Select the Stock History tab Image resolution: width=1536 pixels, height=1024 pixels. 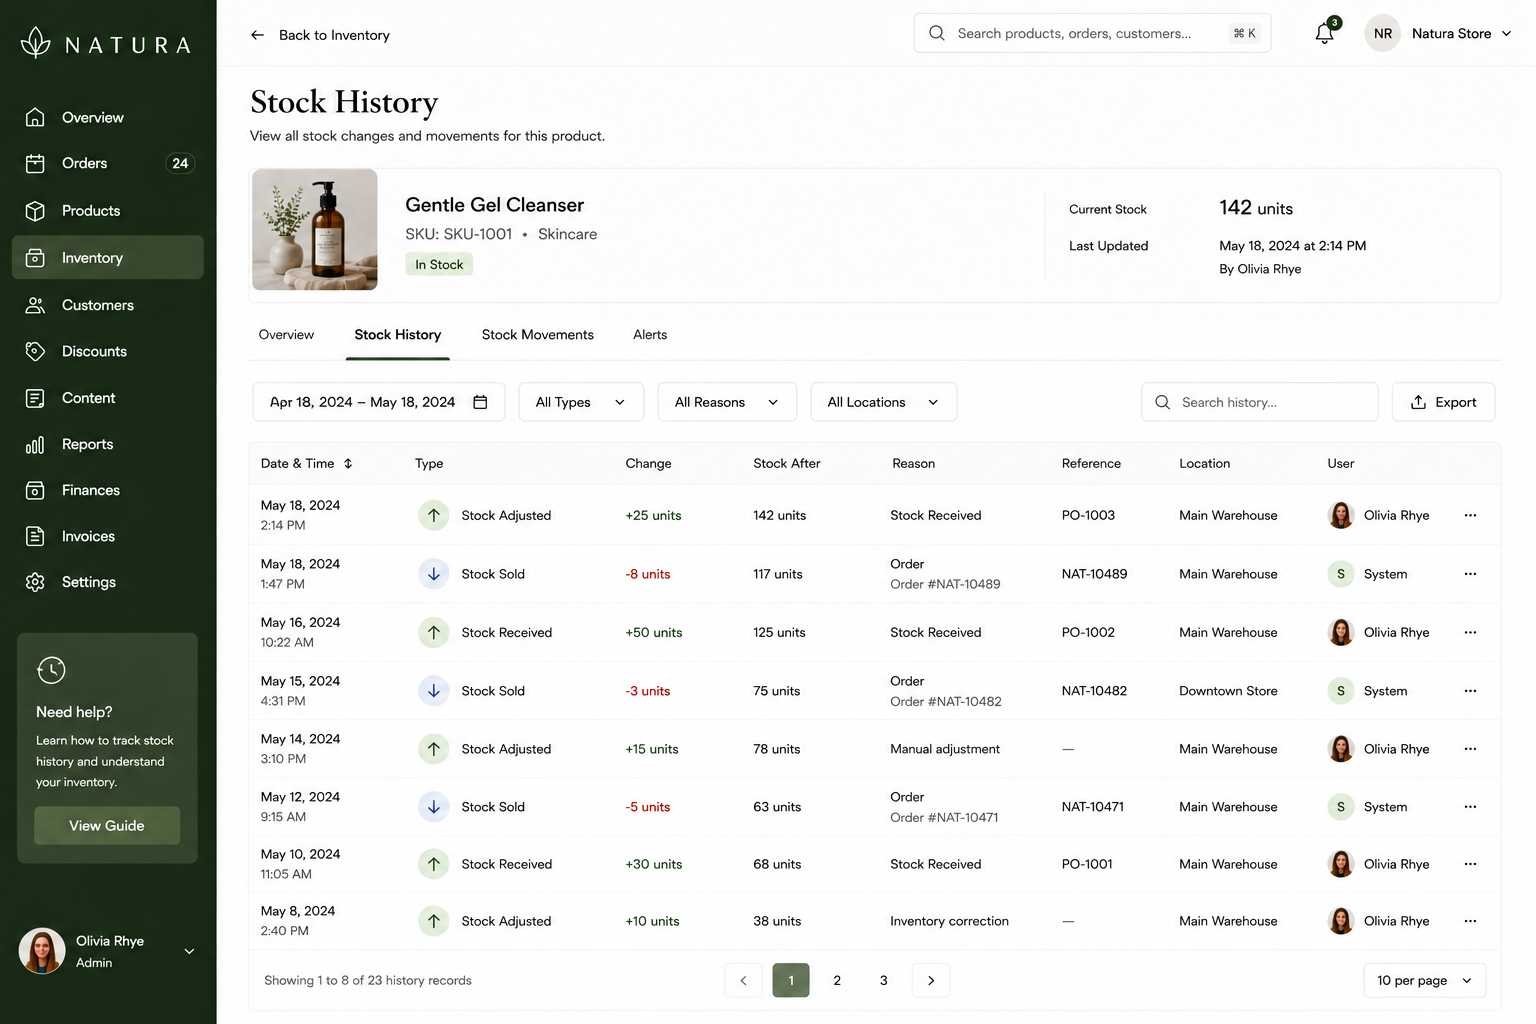point(397,335)
